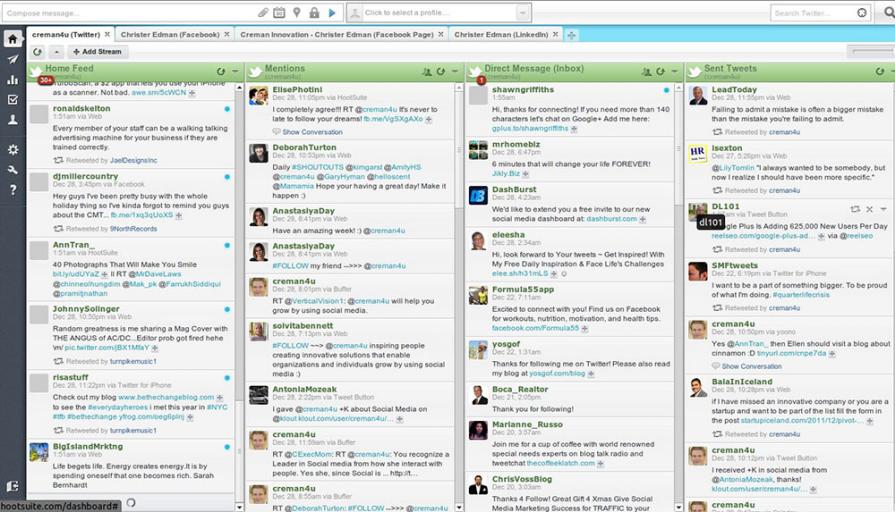Screen dimensions: 895x512
Task: Click the 30+ new tweets badge
Action: tap(46, 80)
